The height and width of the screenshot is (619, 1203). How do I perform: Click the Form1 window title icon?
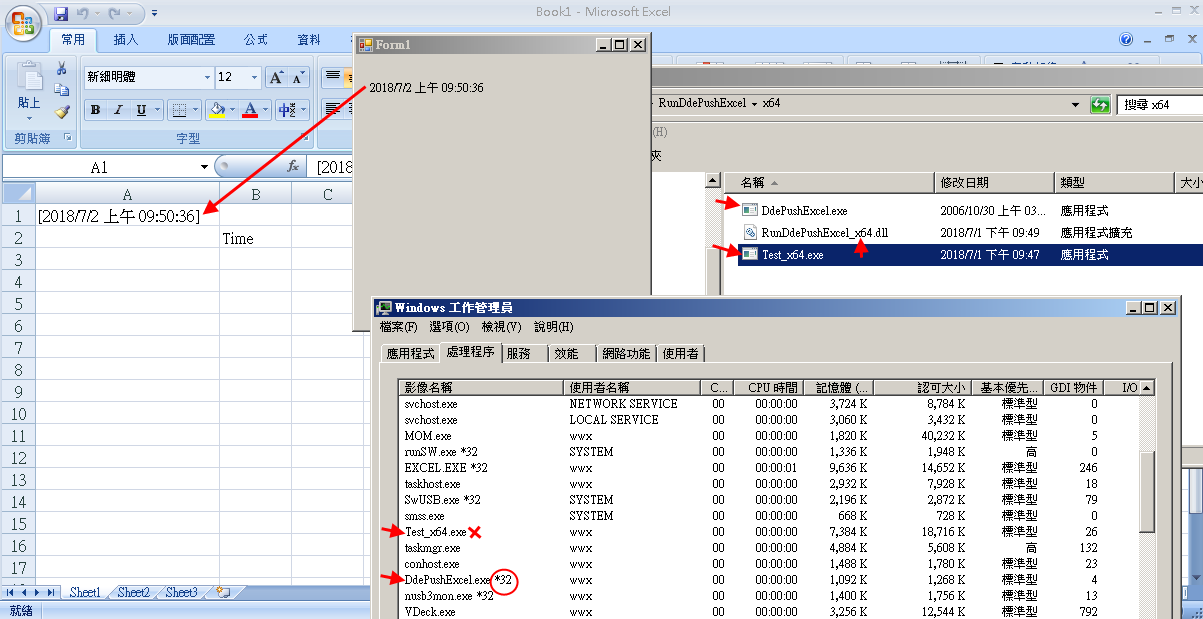pos(365,44)
